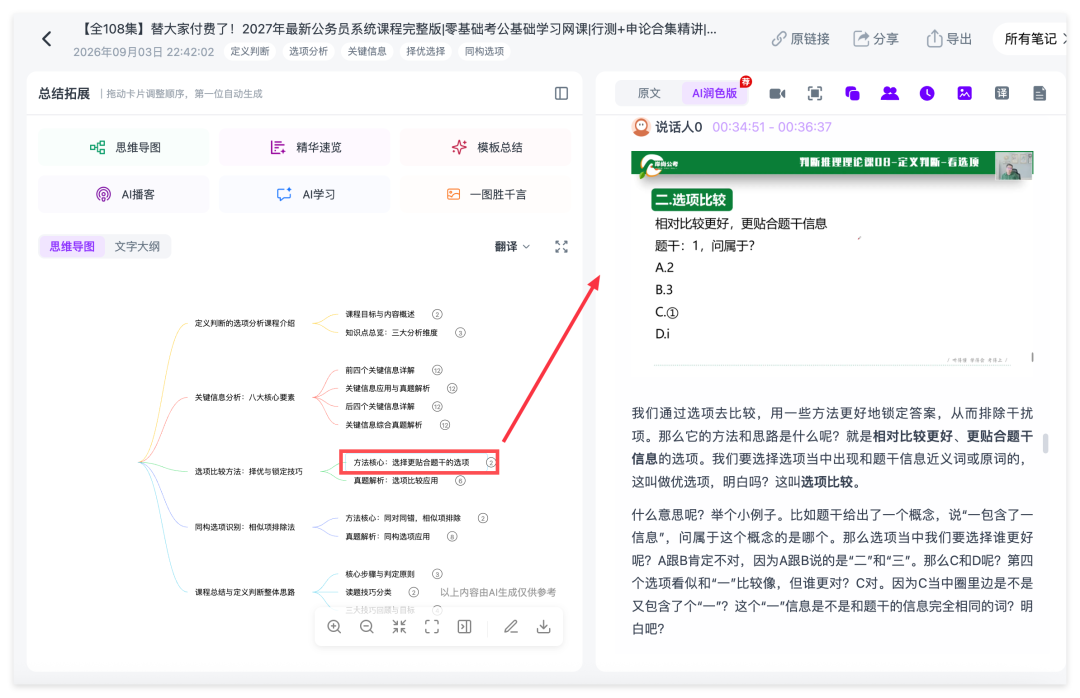Switch to the 思维导图 view tab

tap(72, 246)
